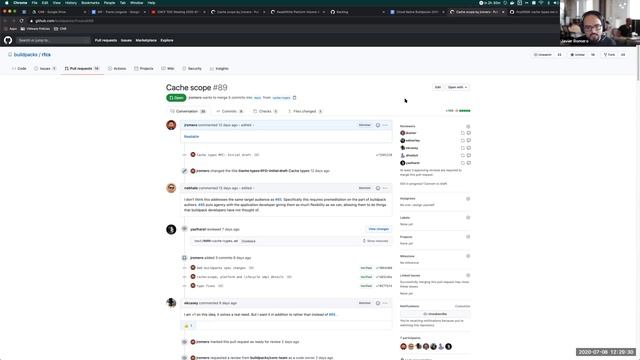The height and width of the screenshot is (360, 640).
Task: Click the Unstar repository button
Action: click(x=578, y=55)
